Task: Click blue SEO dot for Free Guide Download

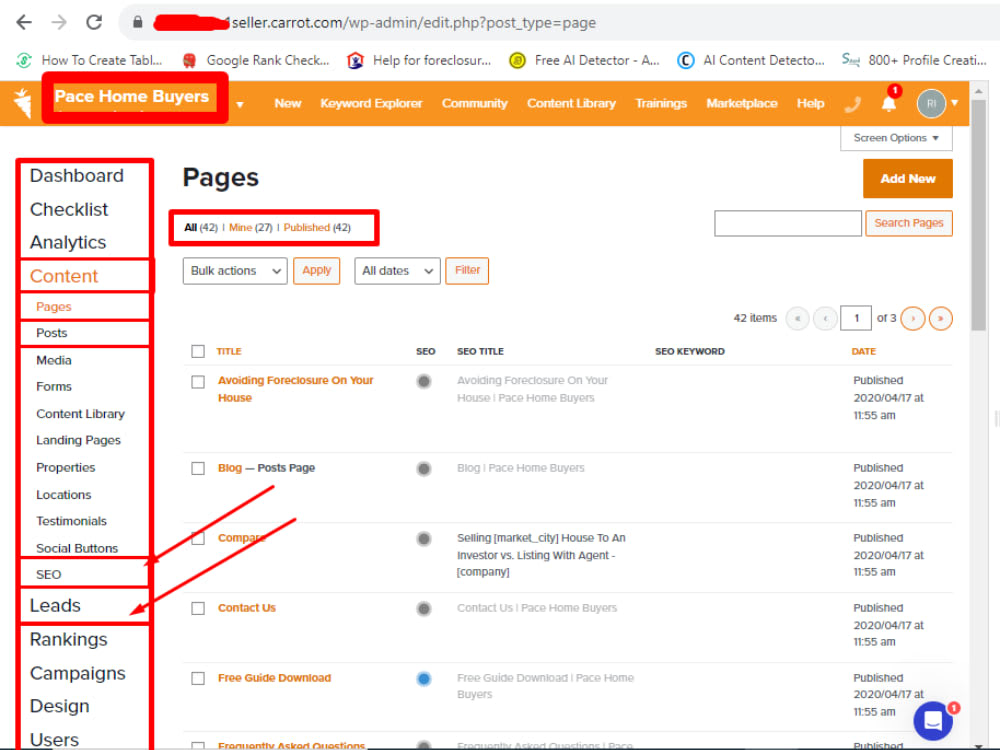Action: [x=423, y=679]
